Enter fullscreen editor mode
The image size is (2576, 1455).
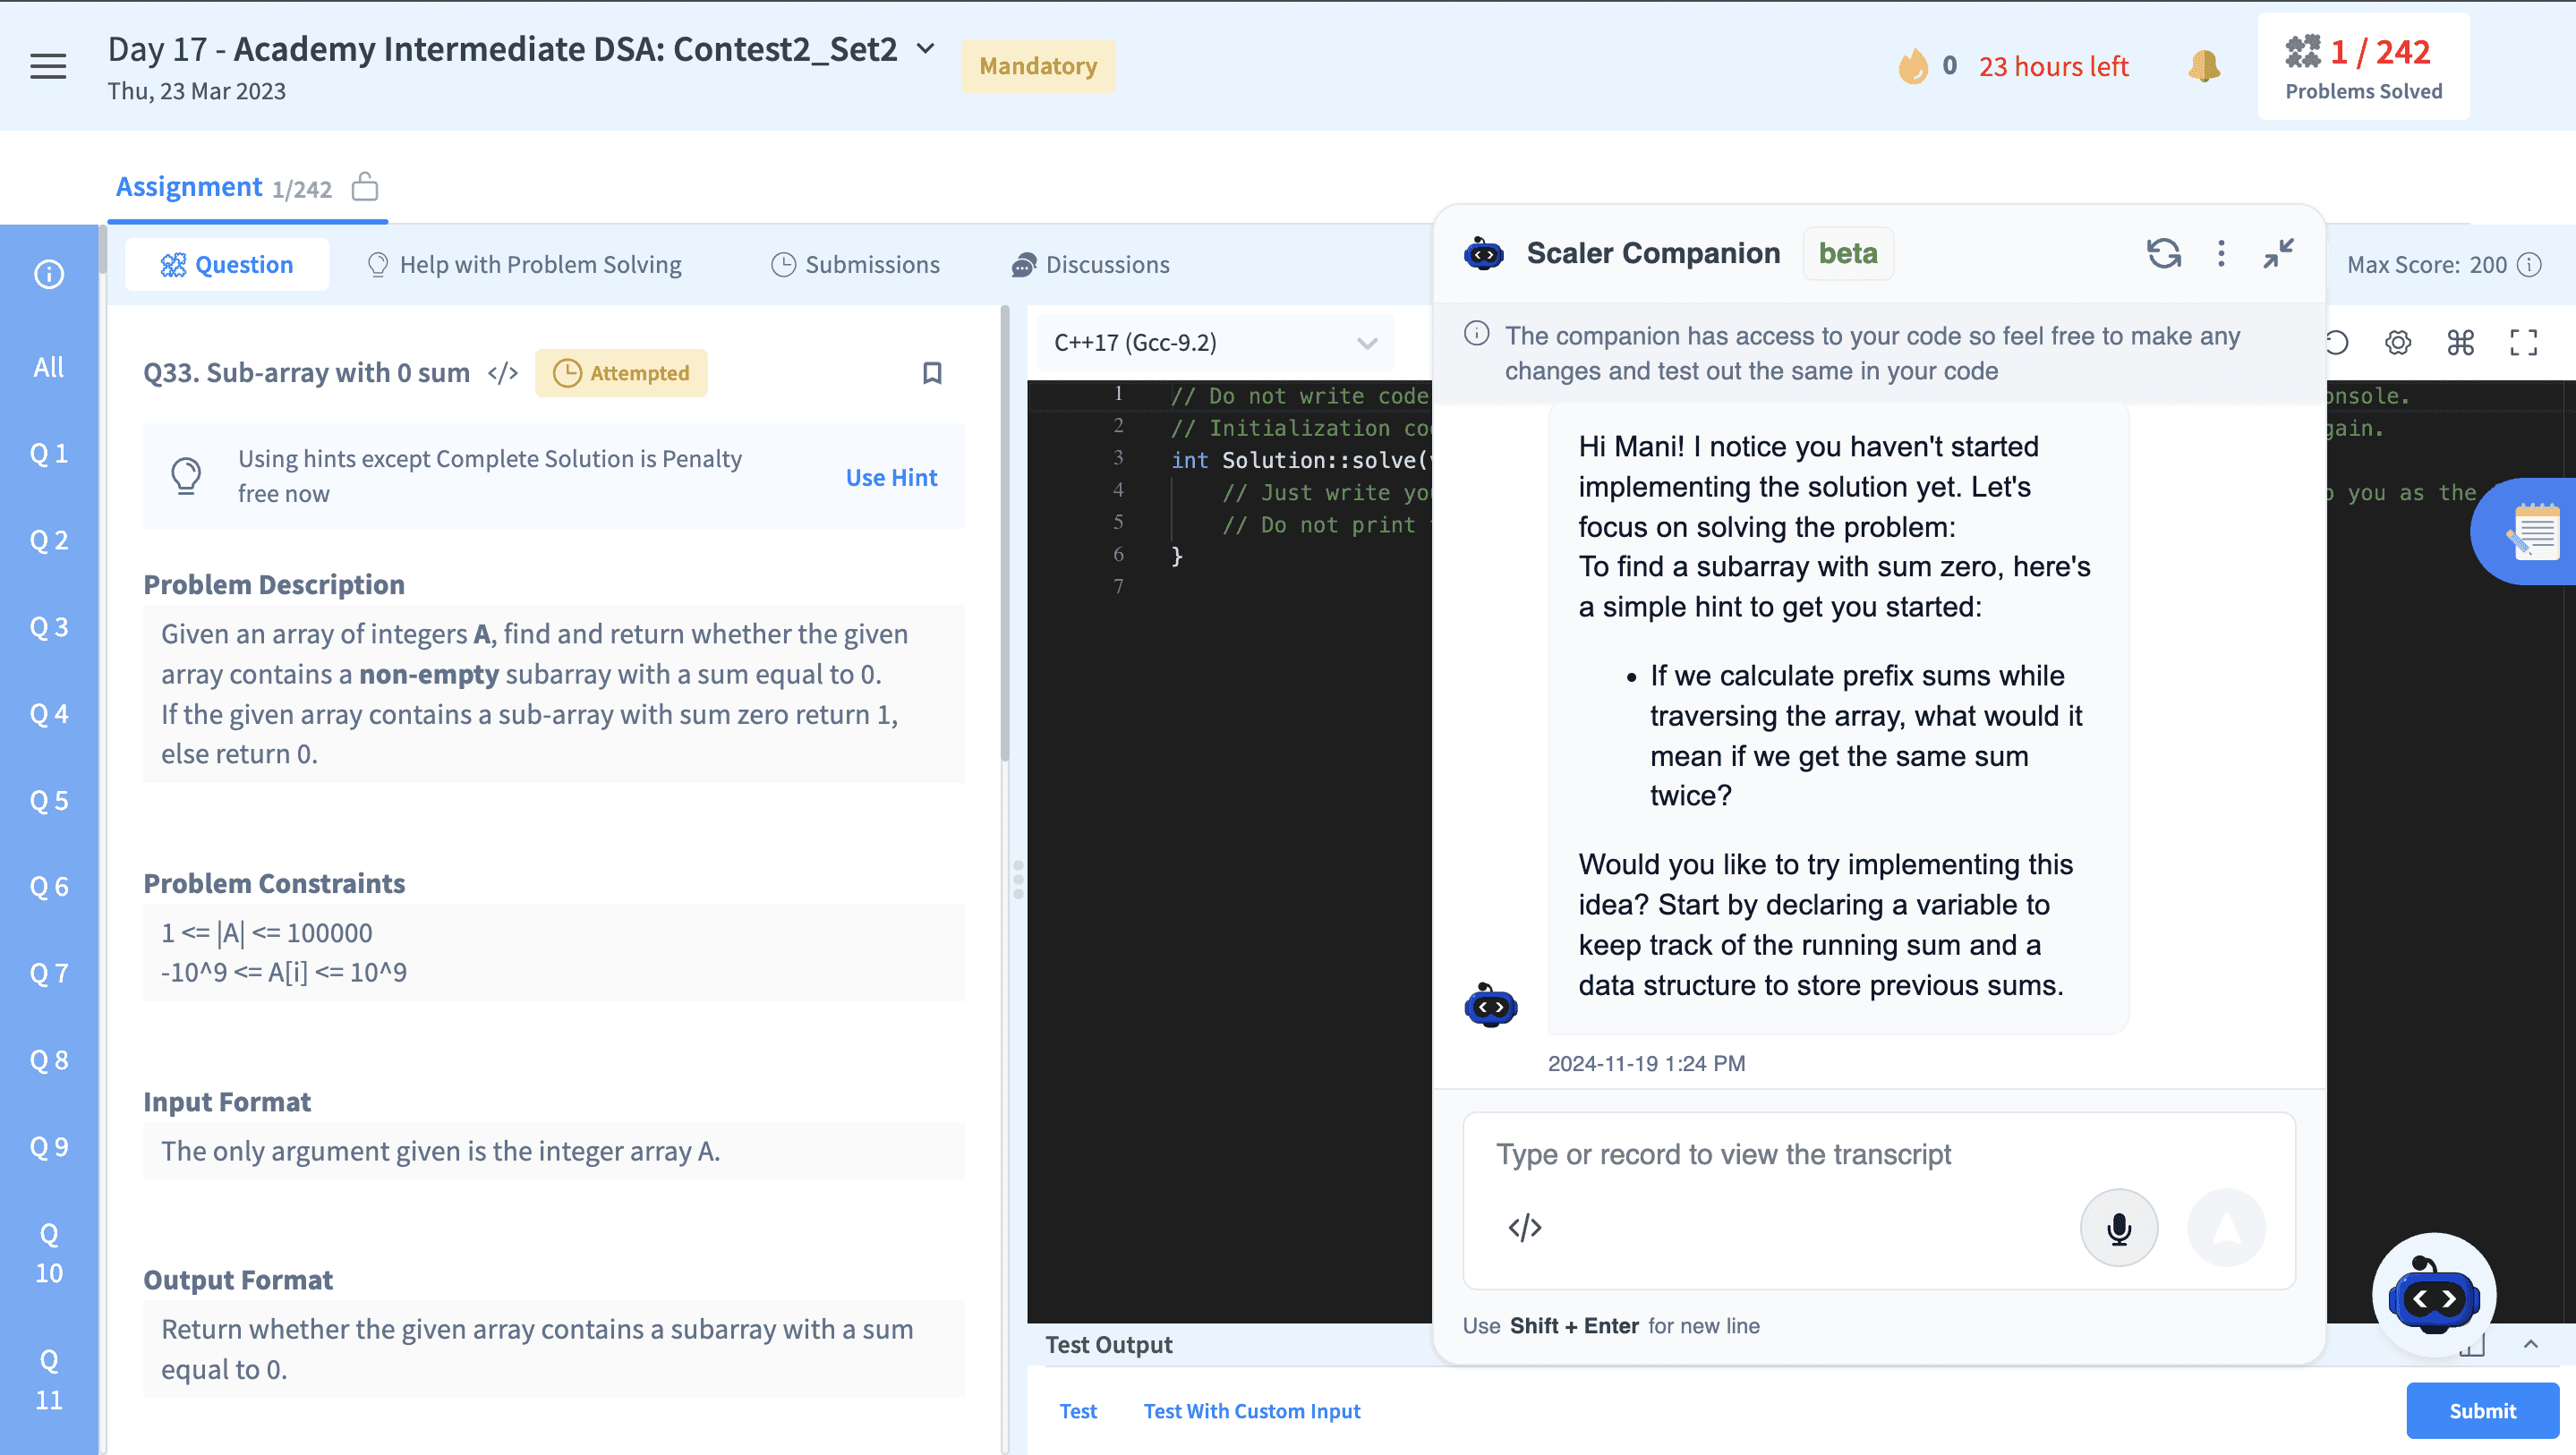pyautogui.click(x=2523, y=343)
